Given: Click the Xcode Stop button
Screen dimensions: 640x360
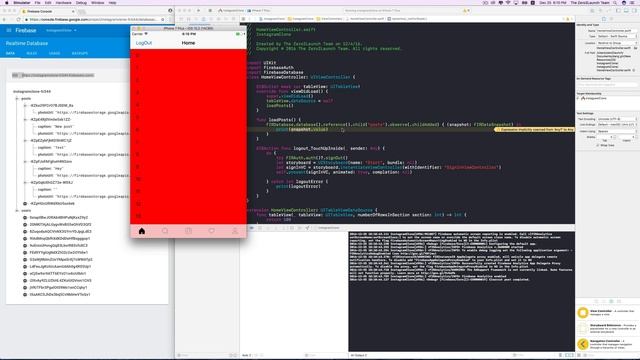Looking at the screenshot, I should pos(210,11).
